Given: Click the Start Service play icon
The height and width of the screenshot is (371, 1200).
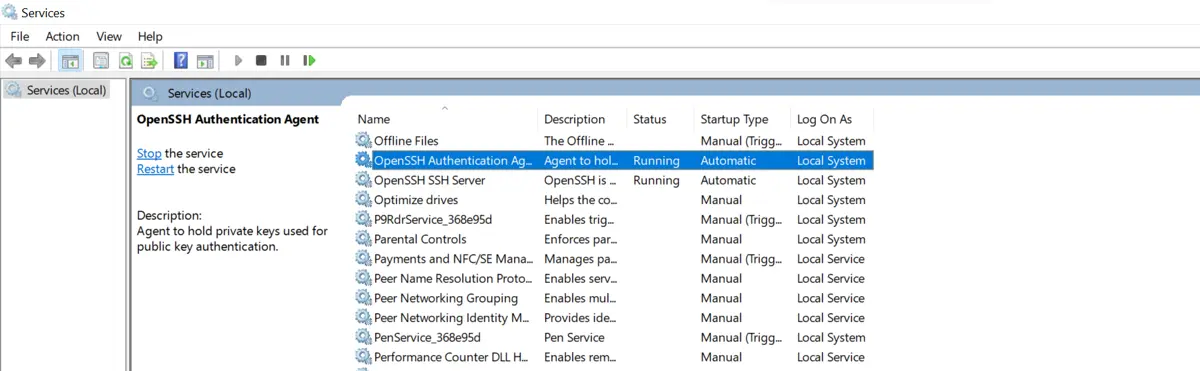Looking at the screenshot, I should tap(238, 61).
